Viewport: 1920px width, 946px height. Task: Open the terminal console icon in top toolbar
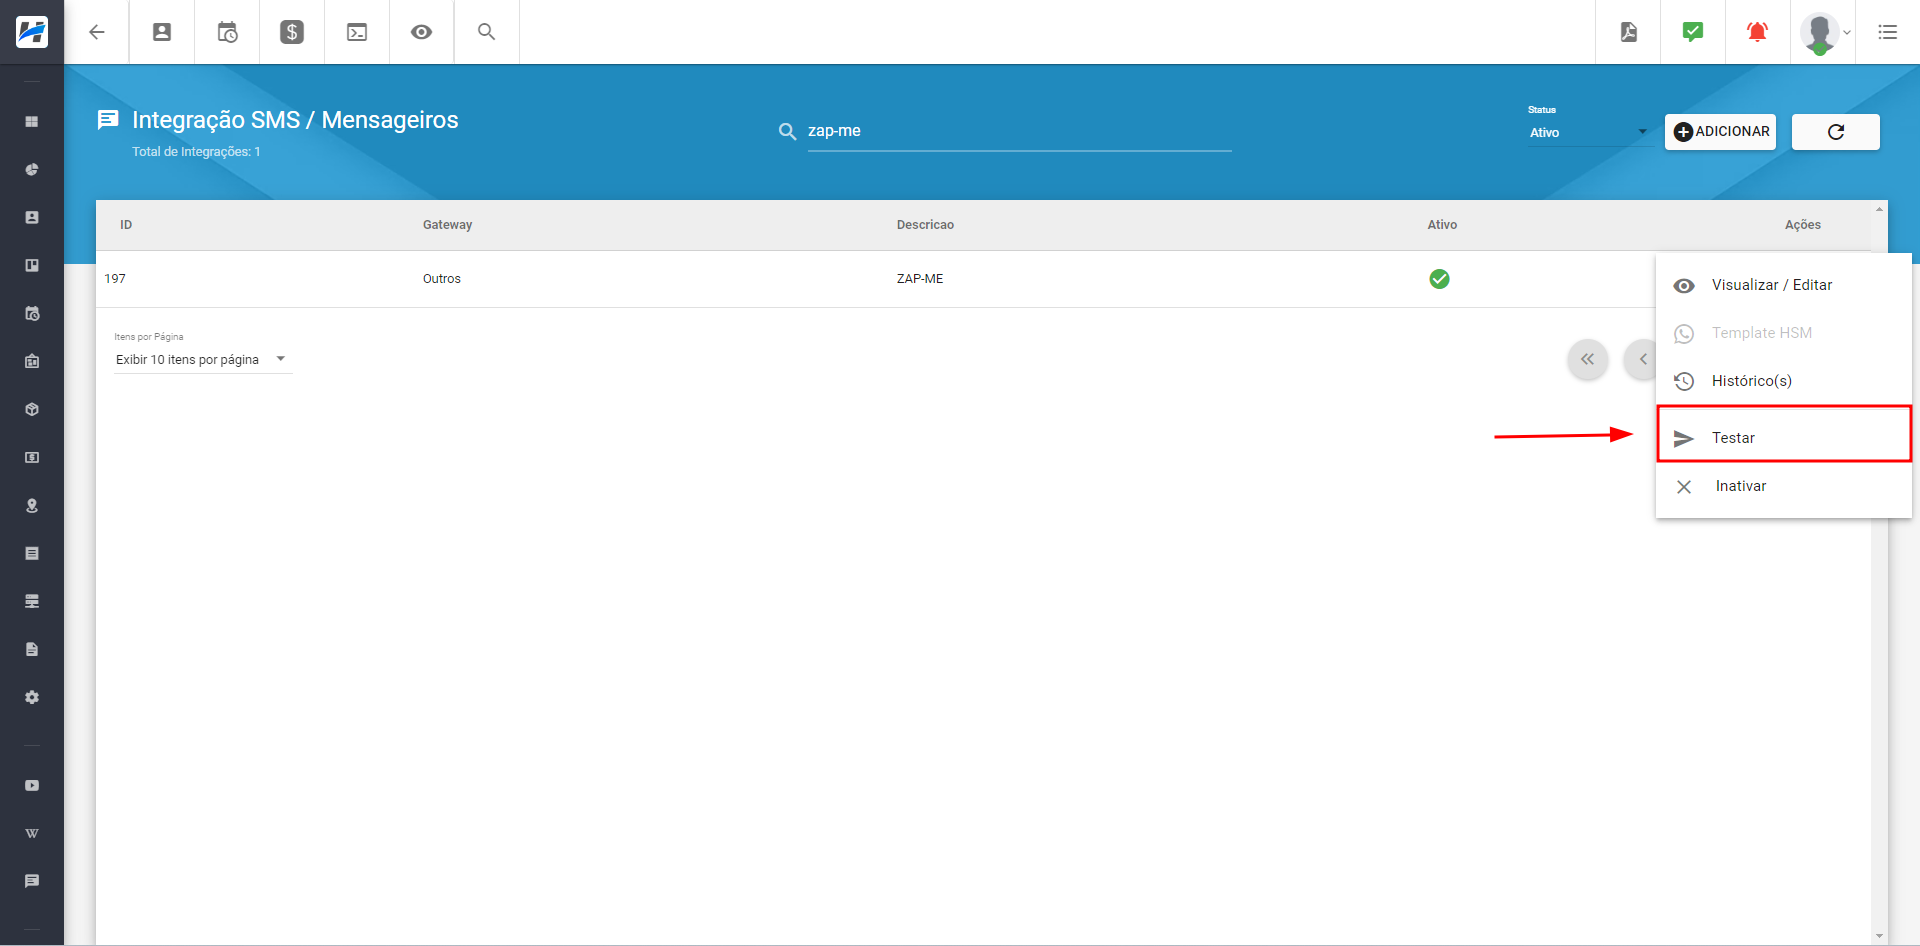(357, 32)
